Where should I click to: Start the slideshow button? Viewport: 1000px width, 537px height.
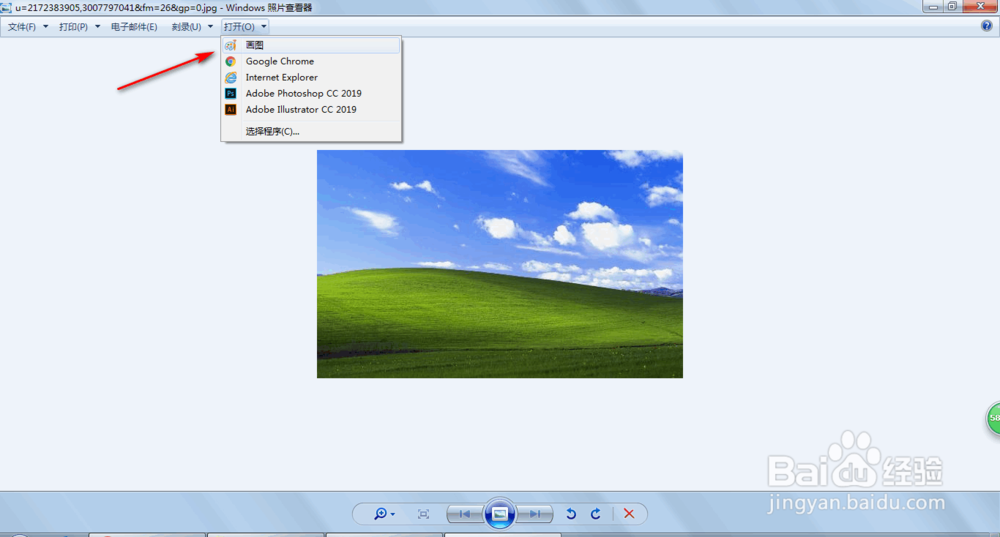(x=500, y=513)
